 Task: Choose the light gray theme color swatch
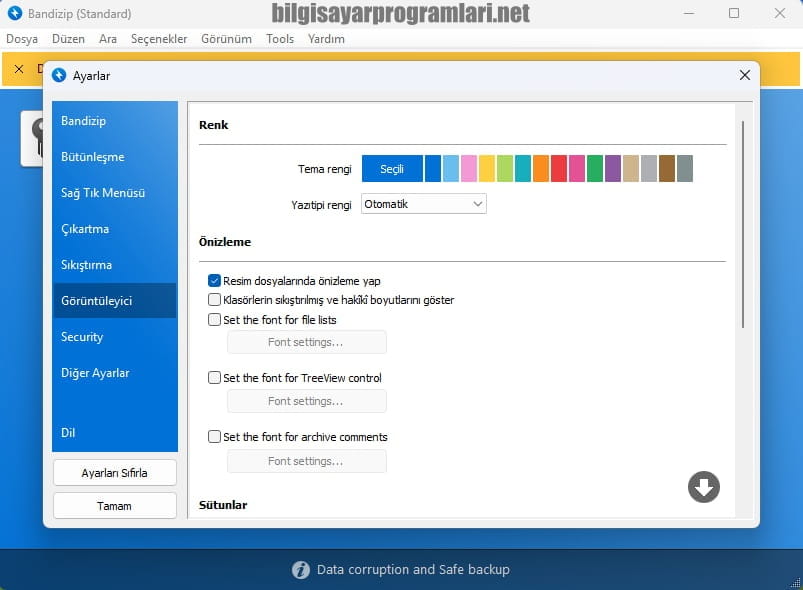click(649, 168)
